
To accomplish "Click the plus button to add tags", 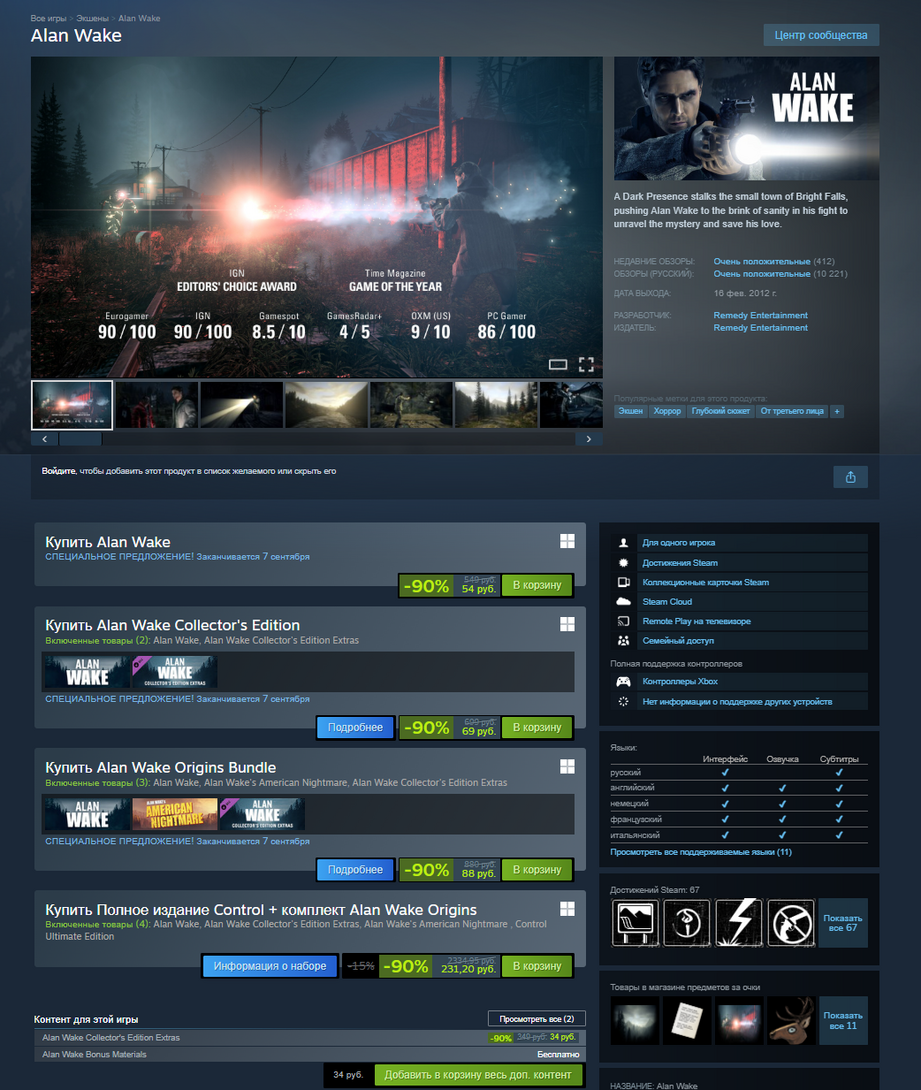I will point(837,412).
